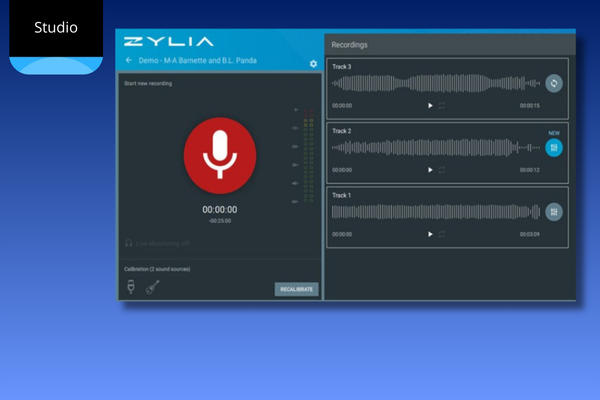Click the ZYLIA logo
The image size is (600, 400).
click(169, 41)
